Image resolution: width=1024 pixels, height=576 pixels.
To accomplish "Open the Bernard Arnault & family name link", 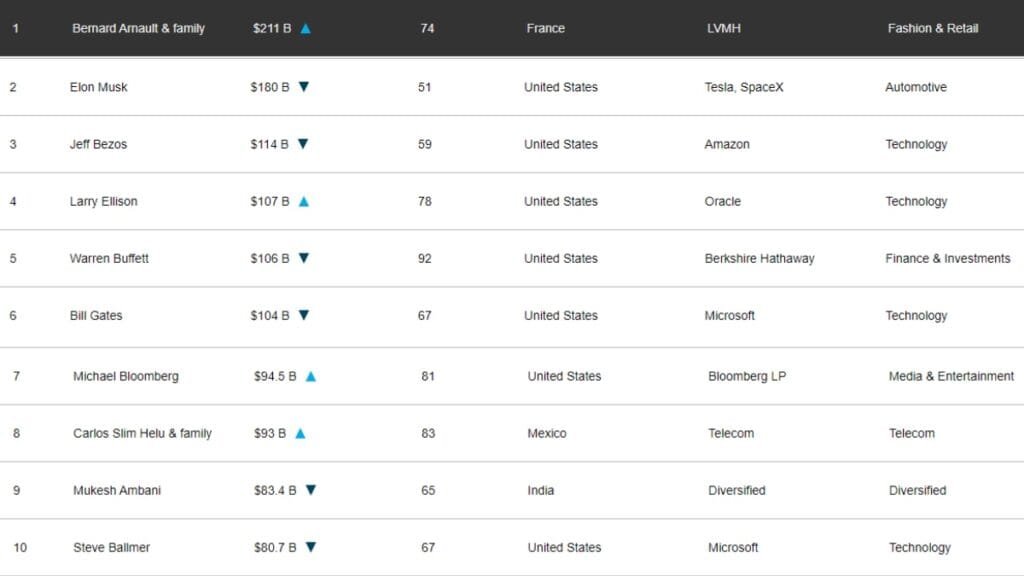I will (138, 29).
